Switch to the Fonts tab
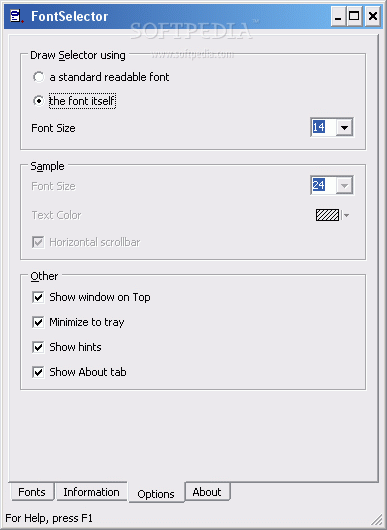This screenshot has width=387, height=530. tap(32, 492)
